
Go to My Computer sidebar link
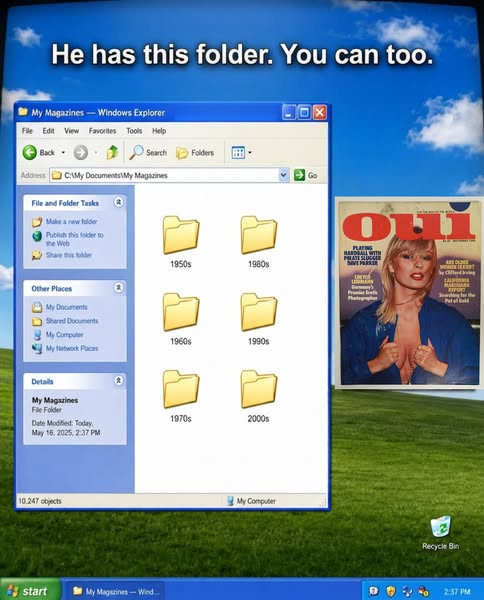click(64, 334)
